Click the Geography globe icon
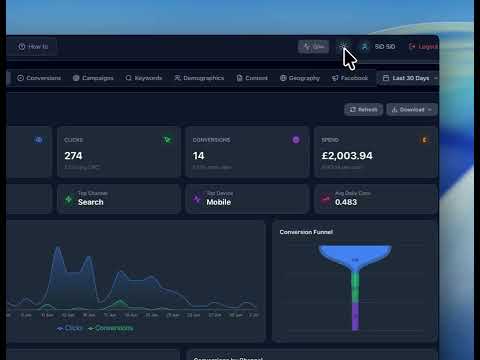480x360 pixels. coord(283,78)
